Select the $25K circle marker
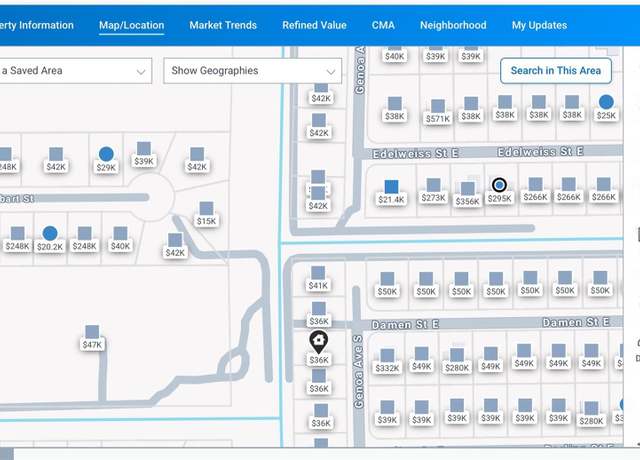This screenshot has height=460, width=640. (606, 102)
